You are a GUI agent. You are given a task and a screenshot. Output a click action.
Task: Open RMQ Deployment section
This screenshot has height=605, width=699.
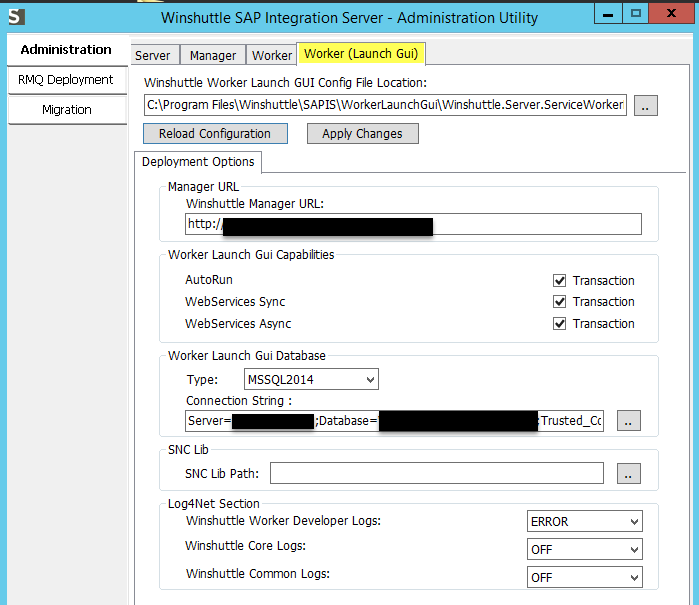point(66,80)
